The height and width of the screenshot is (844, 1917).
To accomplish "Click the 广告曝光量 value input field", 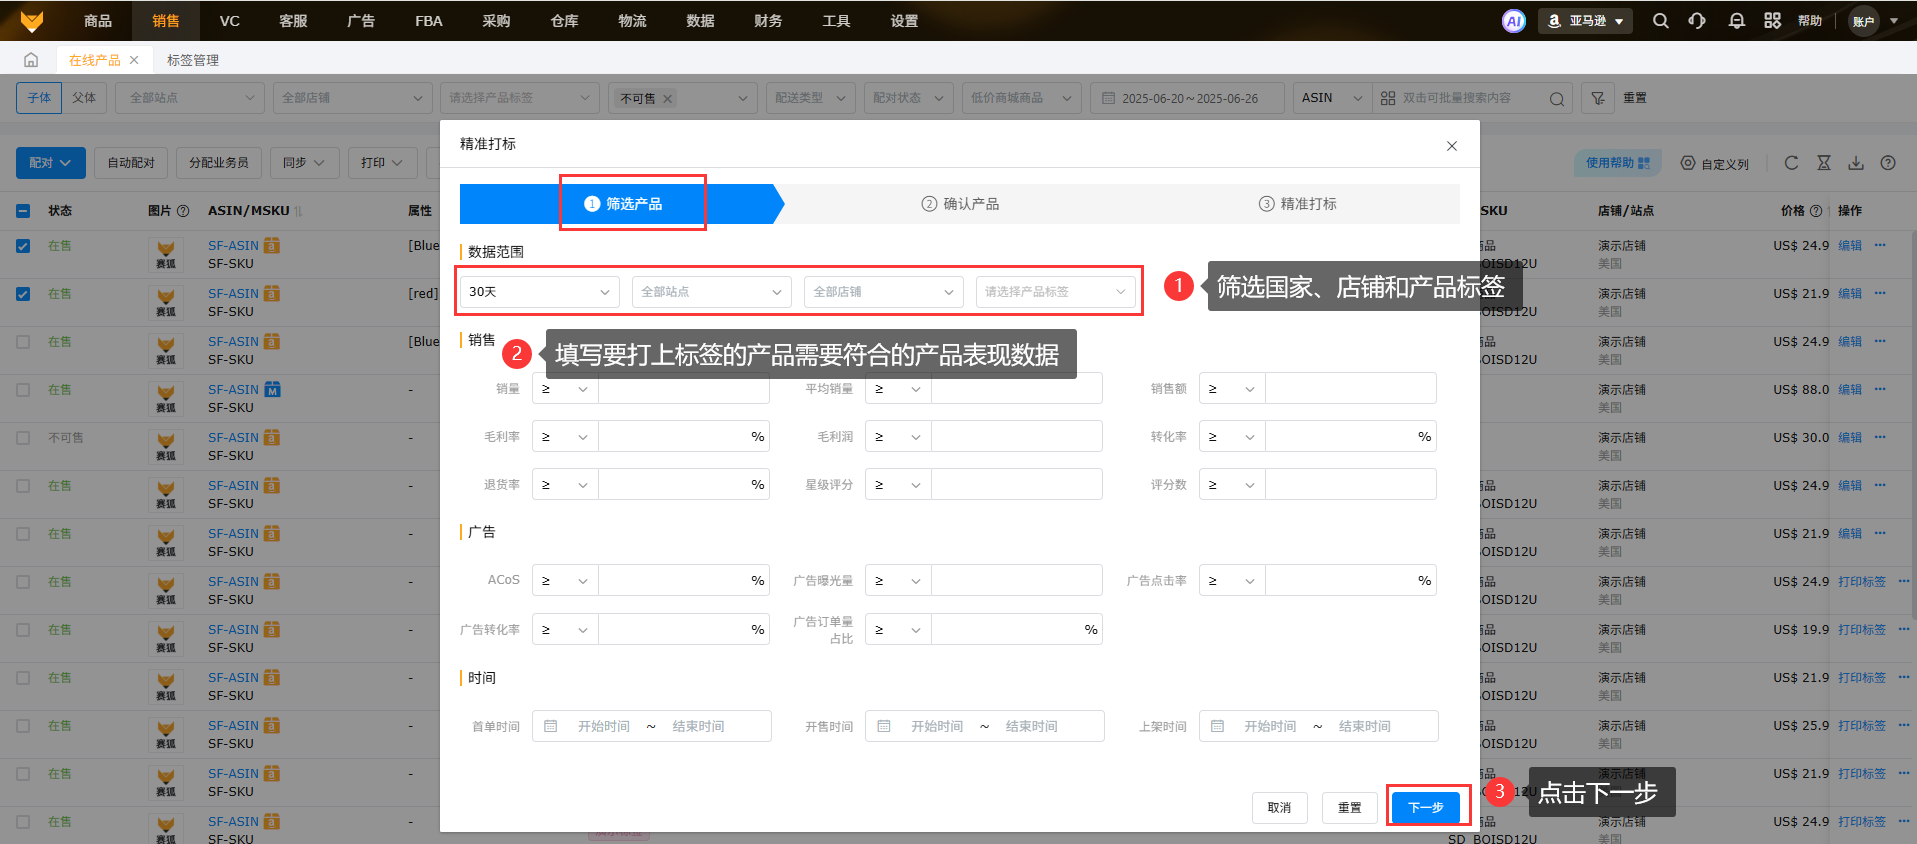I will pos(1017,580).
